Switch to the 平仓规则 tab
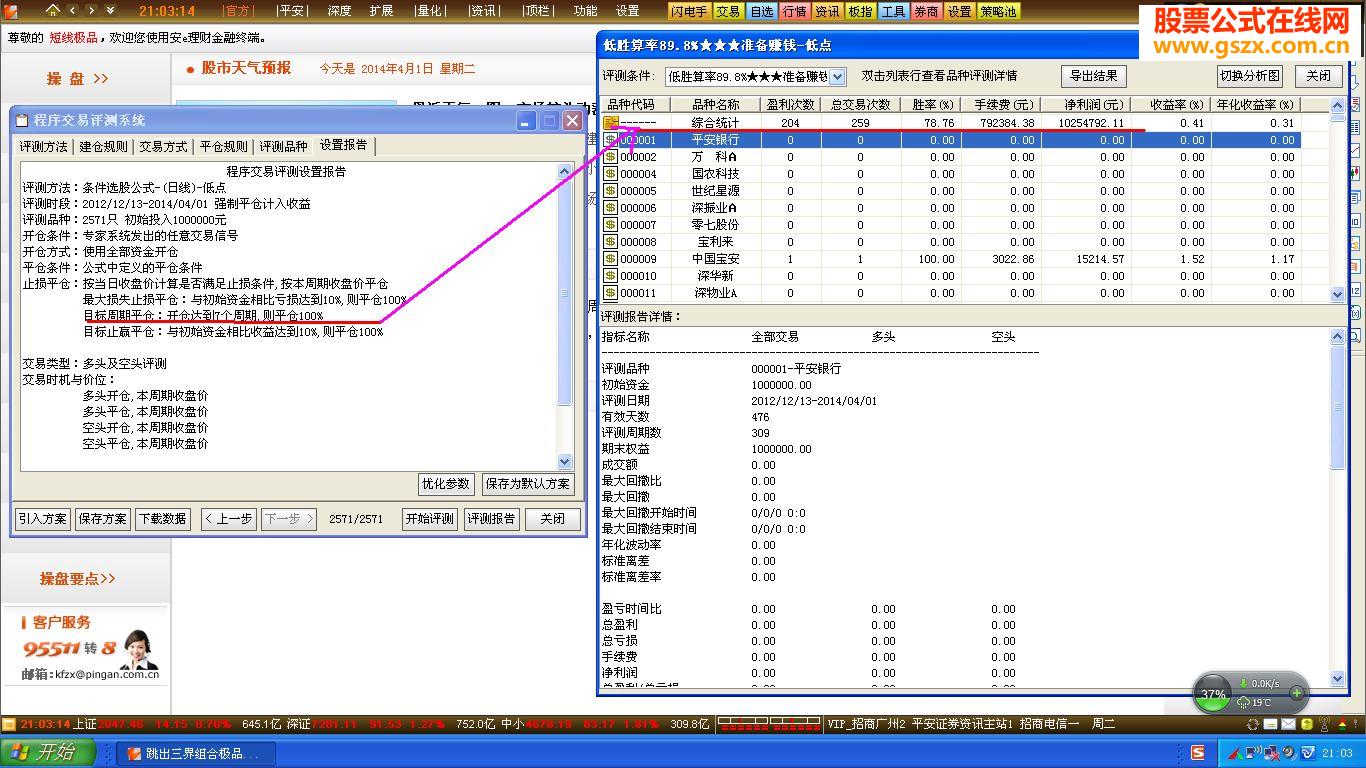 [224, 147]
